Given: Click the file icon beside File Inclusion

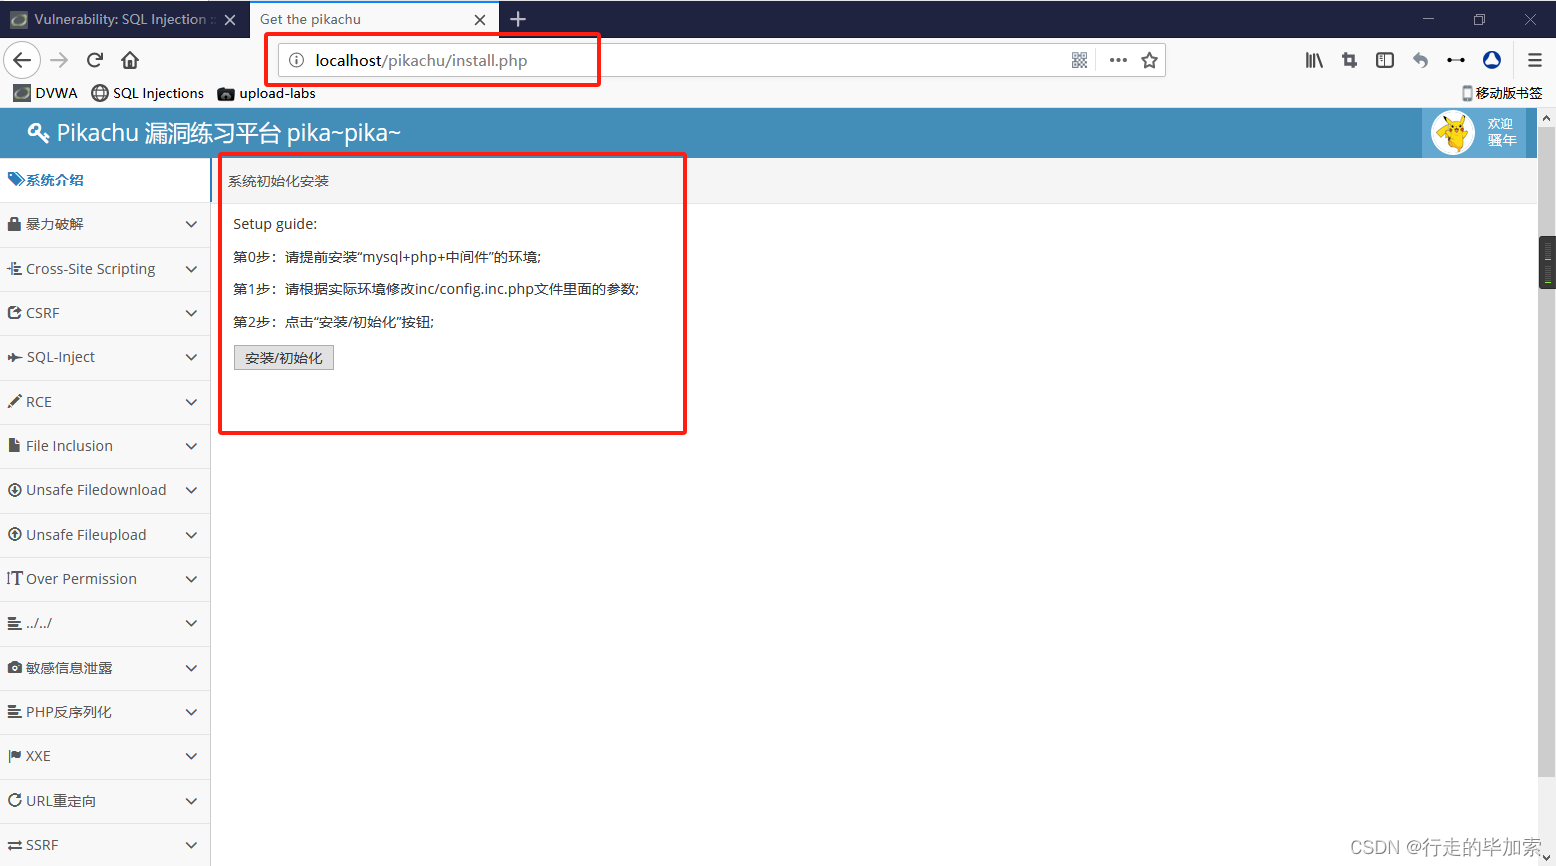Looking at the screenshot, I should tap(14, 445).
